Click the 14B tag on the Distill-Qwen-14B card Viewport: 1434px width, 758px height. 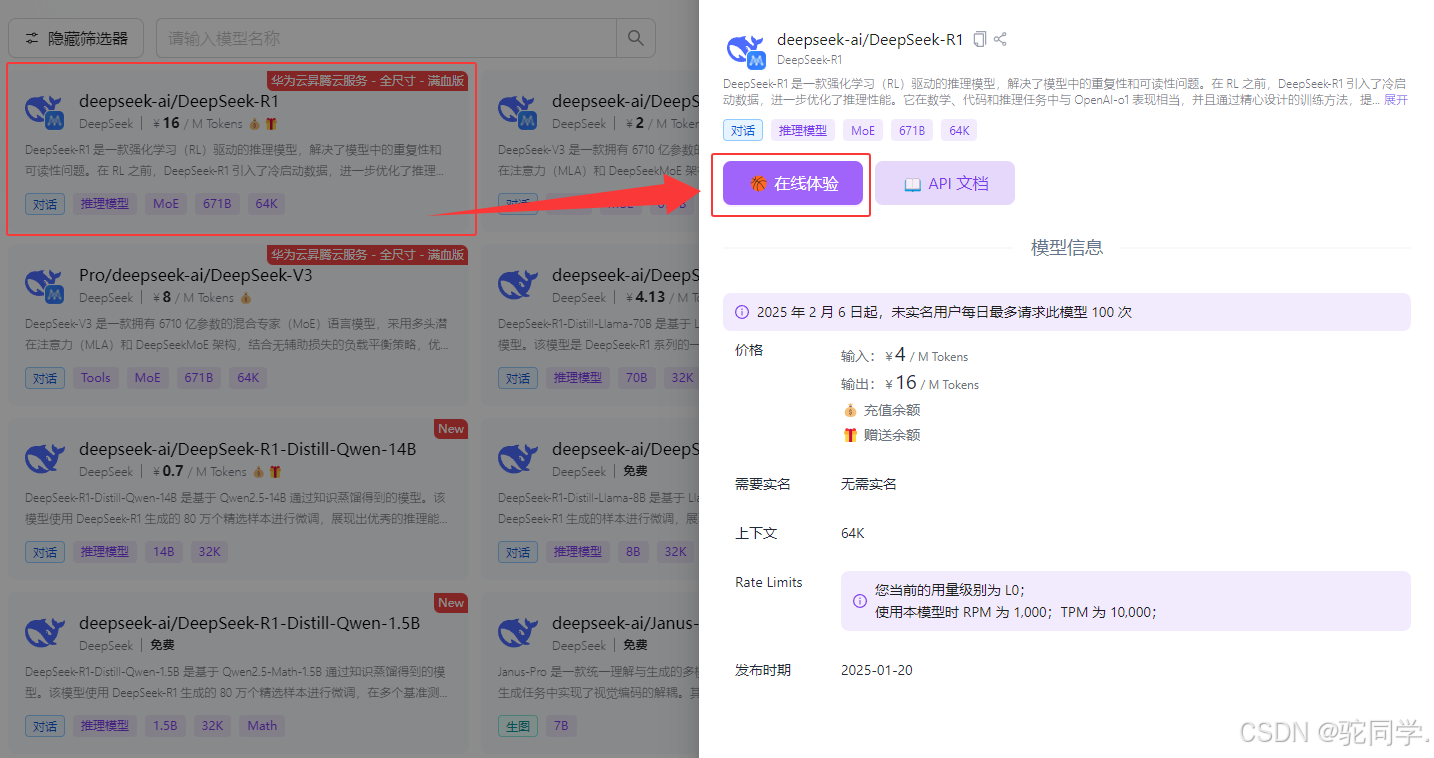[x=164, y=552]
